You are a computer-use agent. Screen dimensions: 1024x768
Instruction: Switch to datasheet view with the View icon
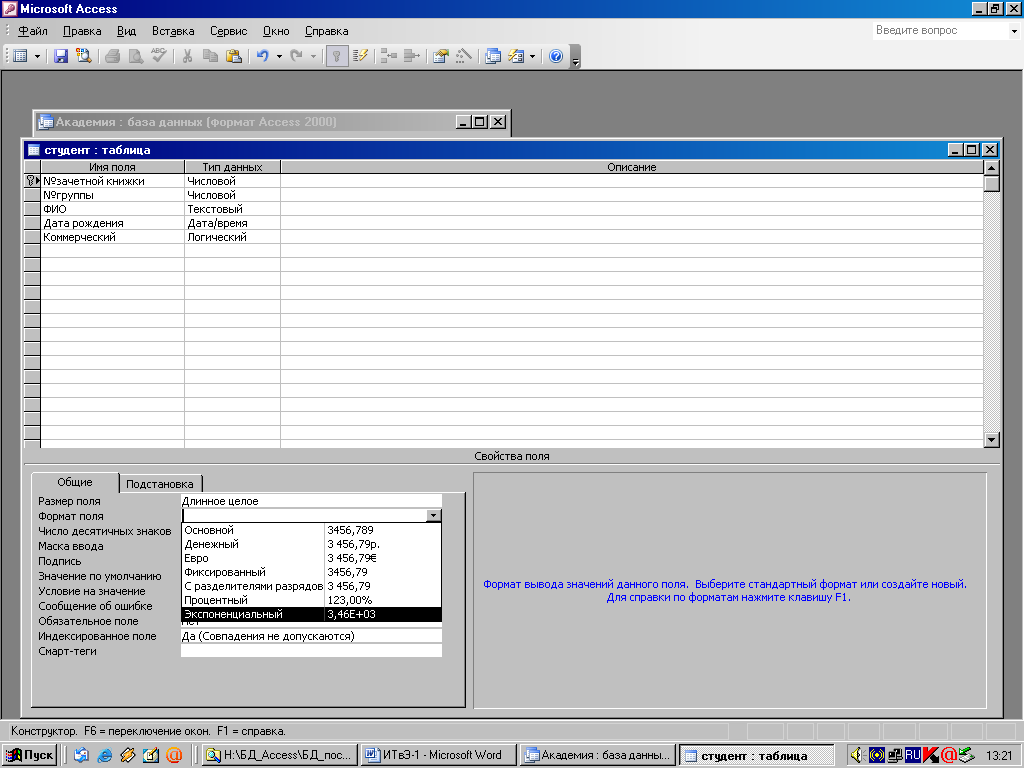(20, 56)
